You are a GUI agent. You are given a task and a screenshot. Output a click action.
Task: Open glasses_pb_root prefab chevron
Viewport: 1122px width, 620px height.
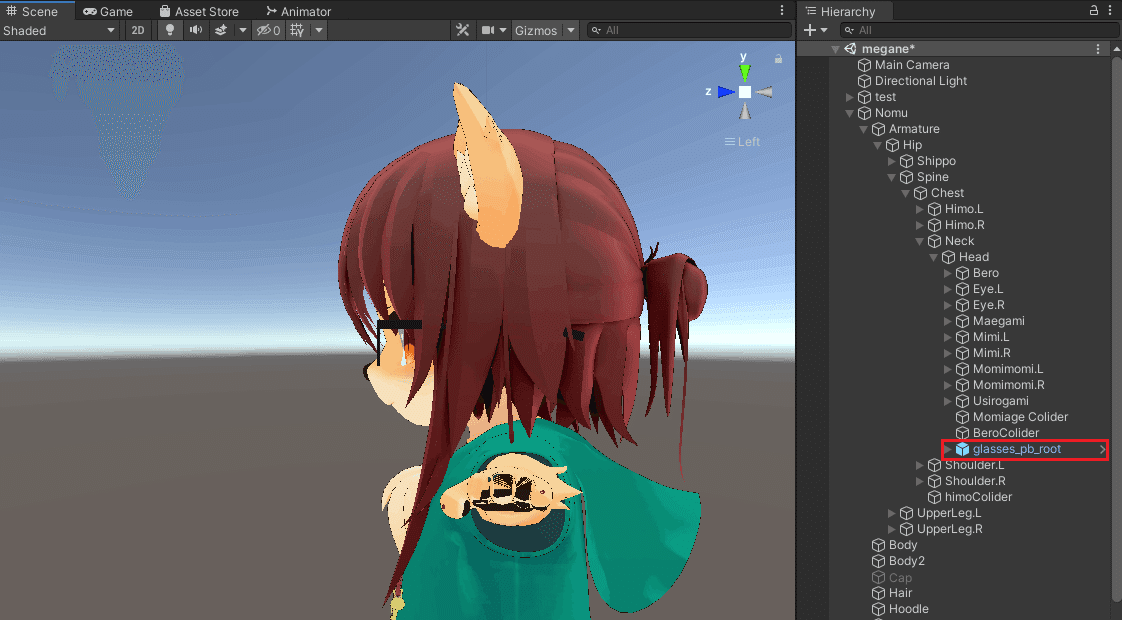[1102, 449]
